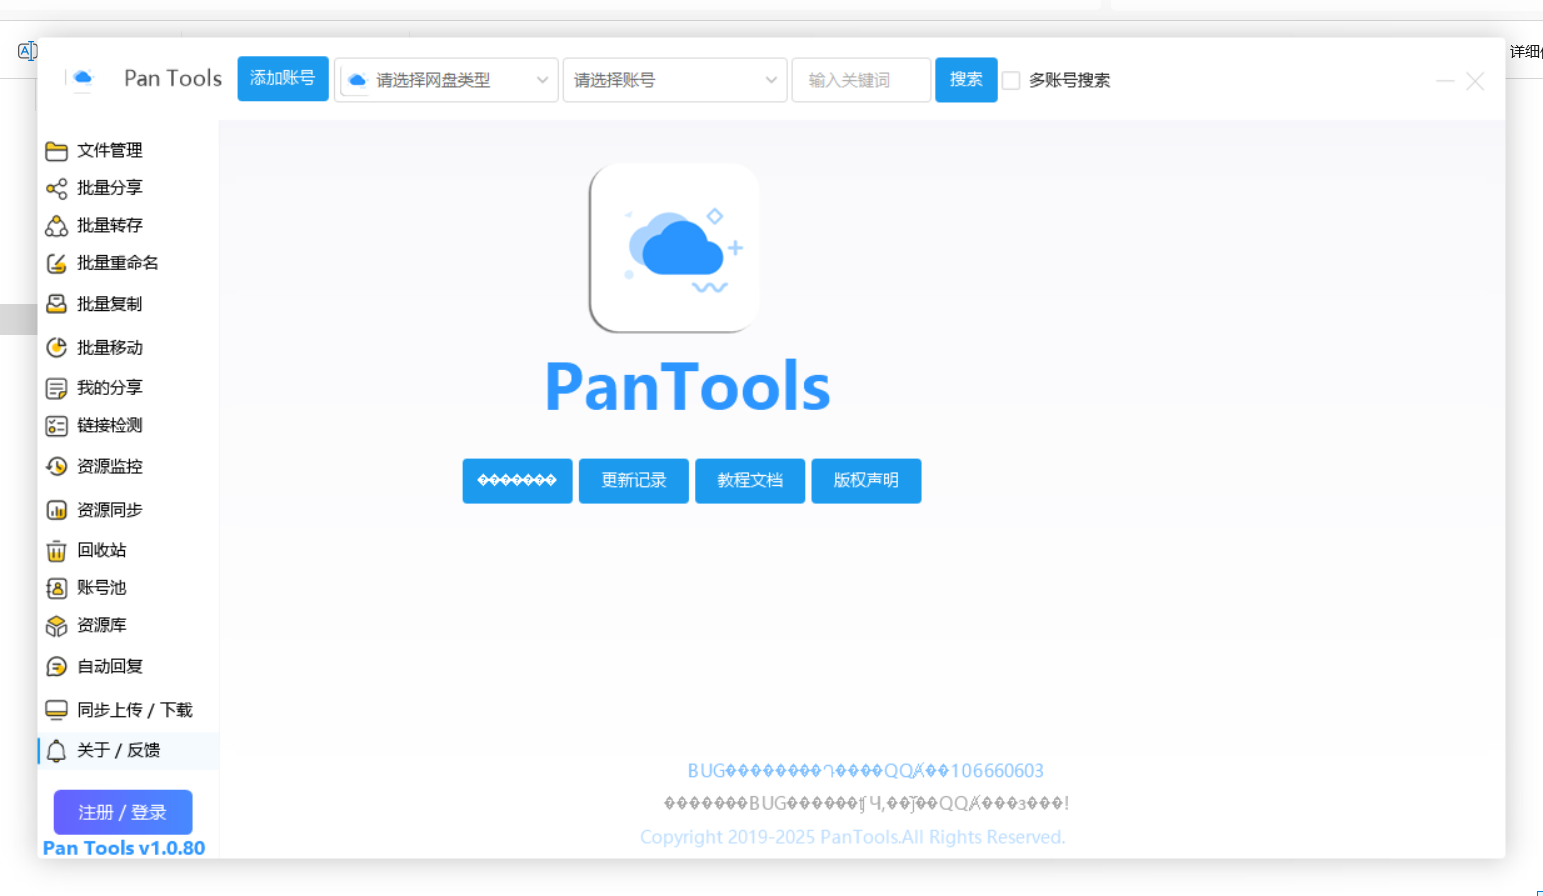Viewport: 1543px width, 896px height.
Task: Click the Copyright 2019-2025 PanTools text
Action: (x=853, y=837)
